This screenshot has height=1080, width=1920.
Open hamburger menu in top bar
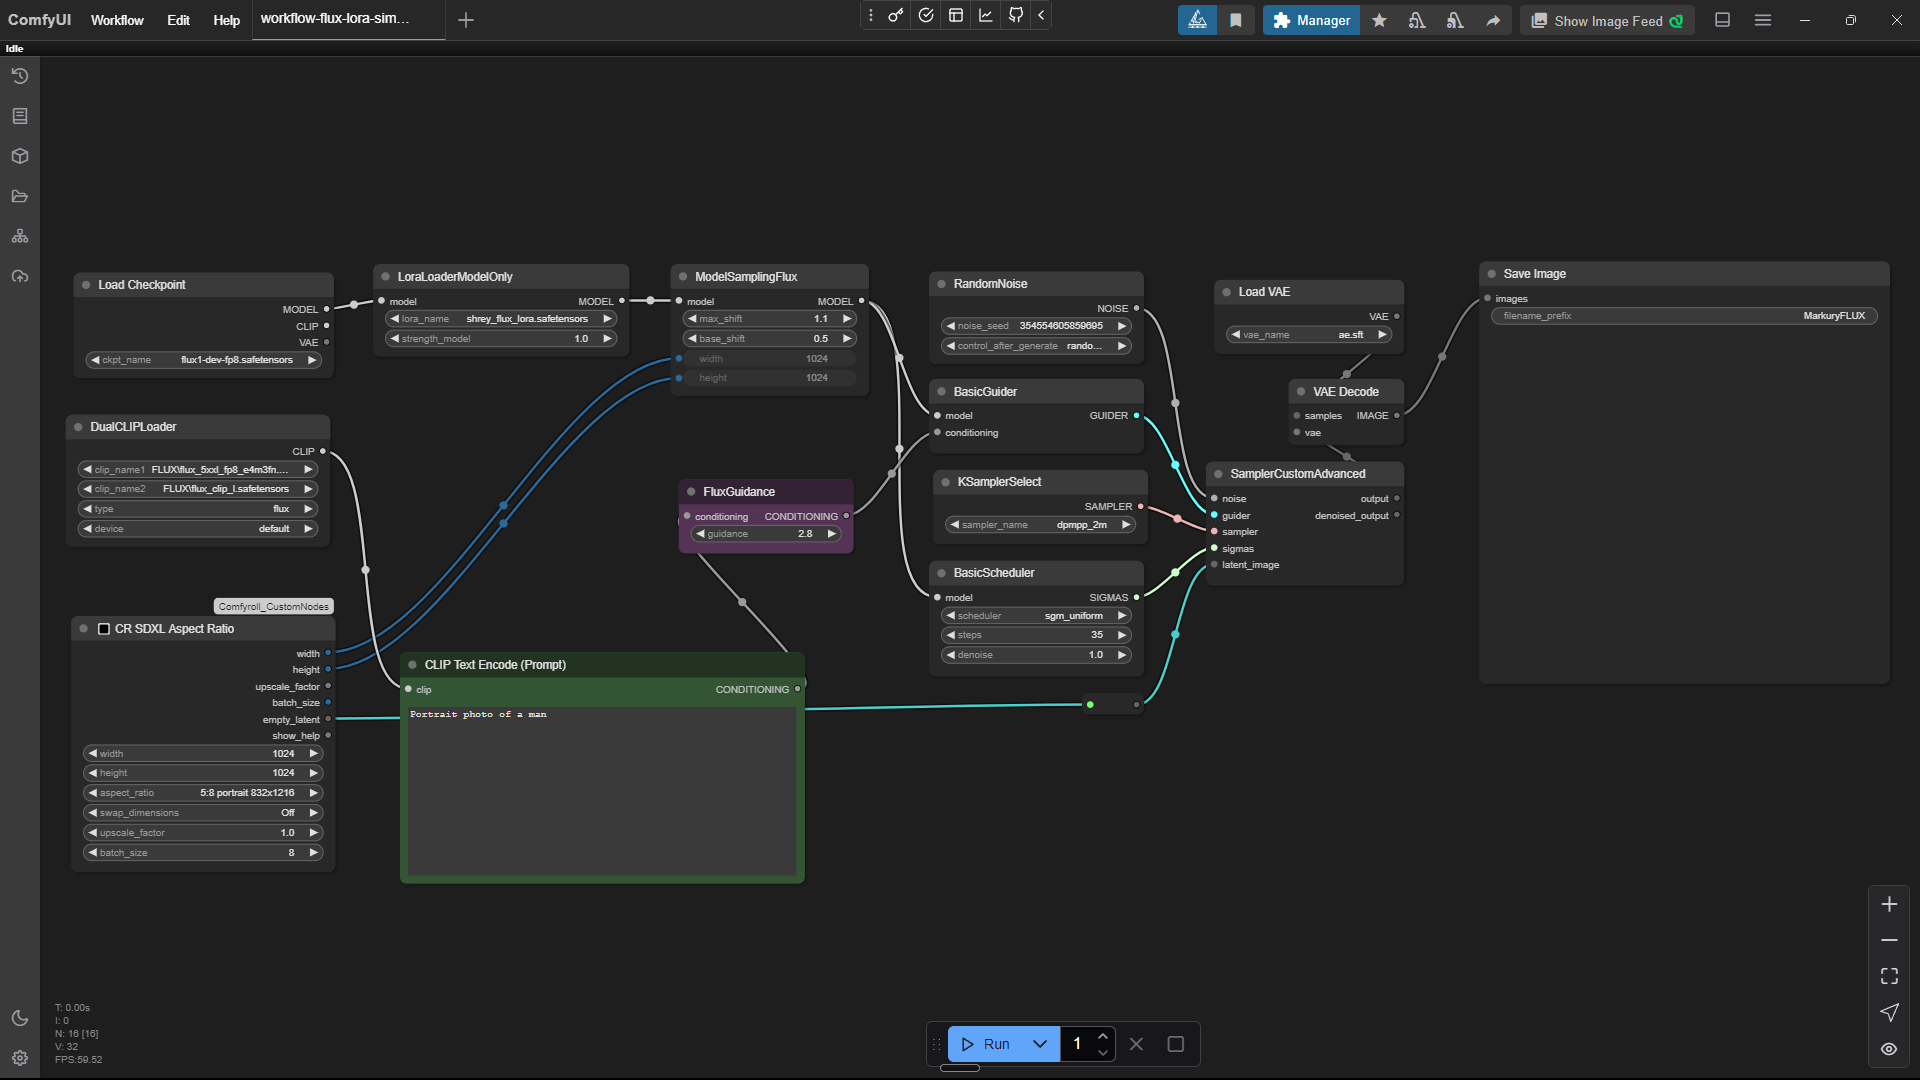tap(1763, 20)
